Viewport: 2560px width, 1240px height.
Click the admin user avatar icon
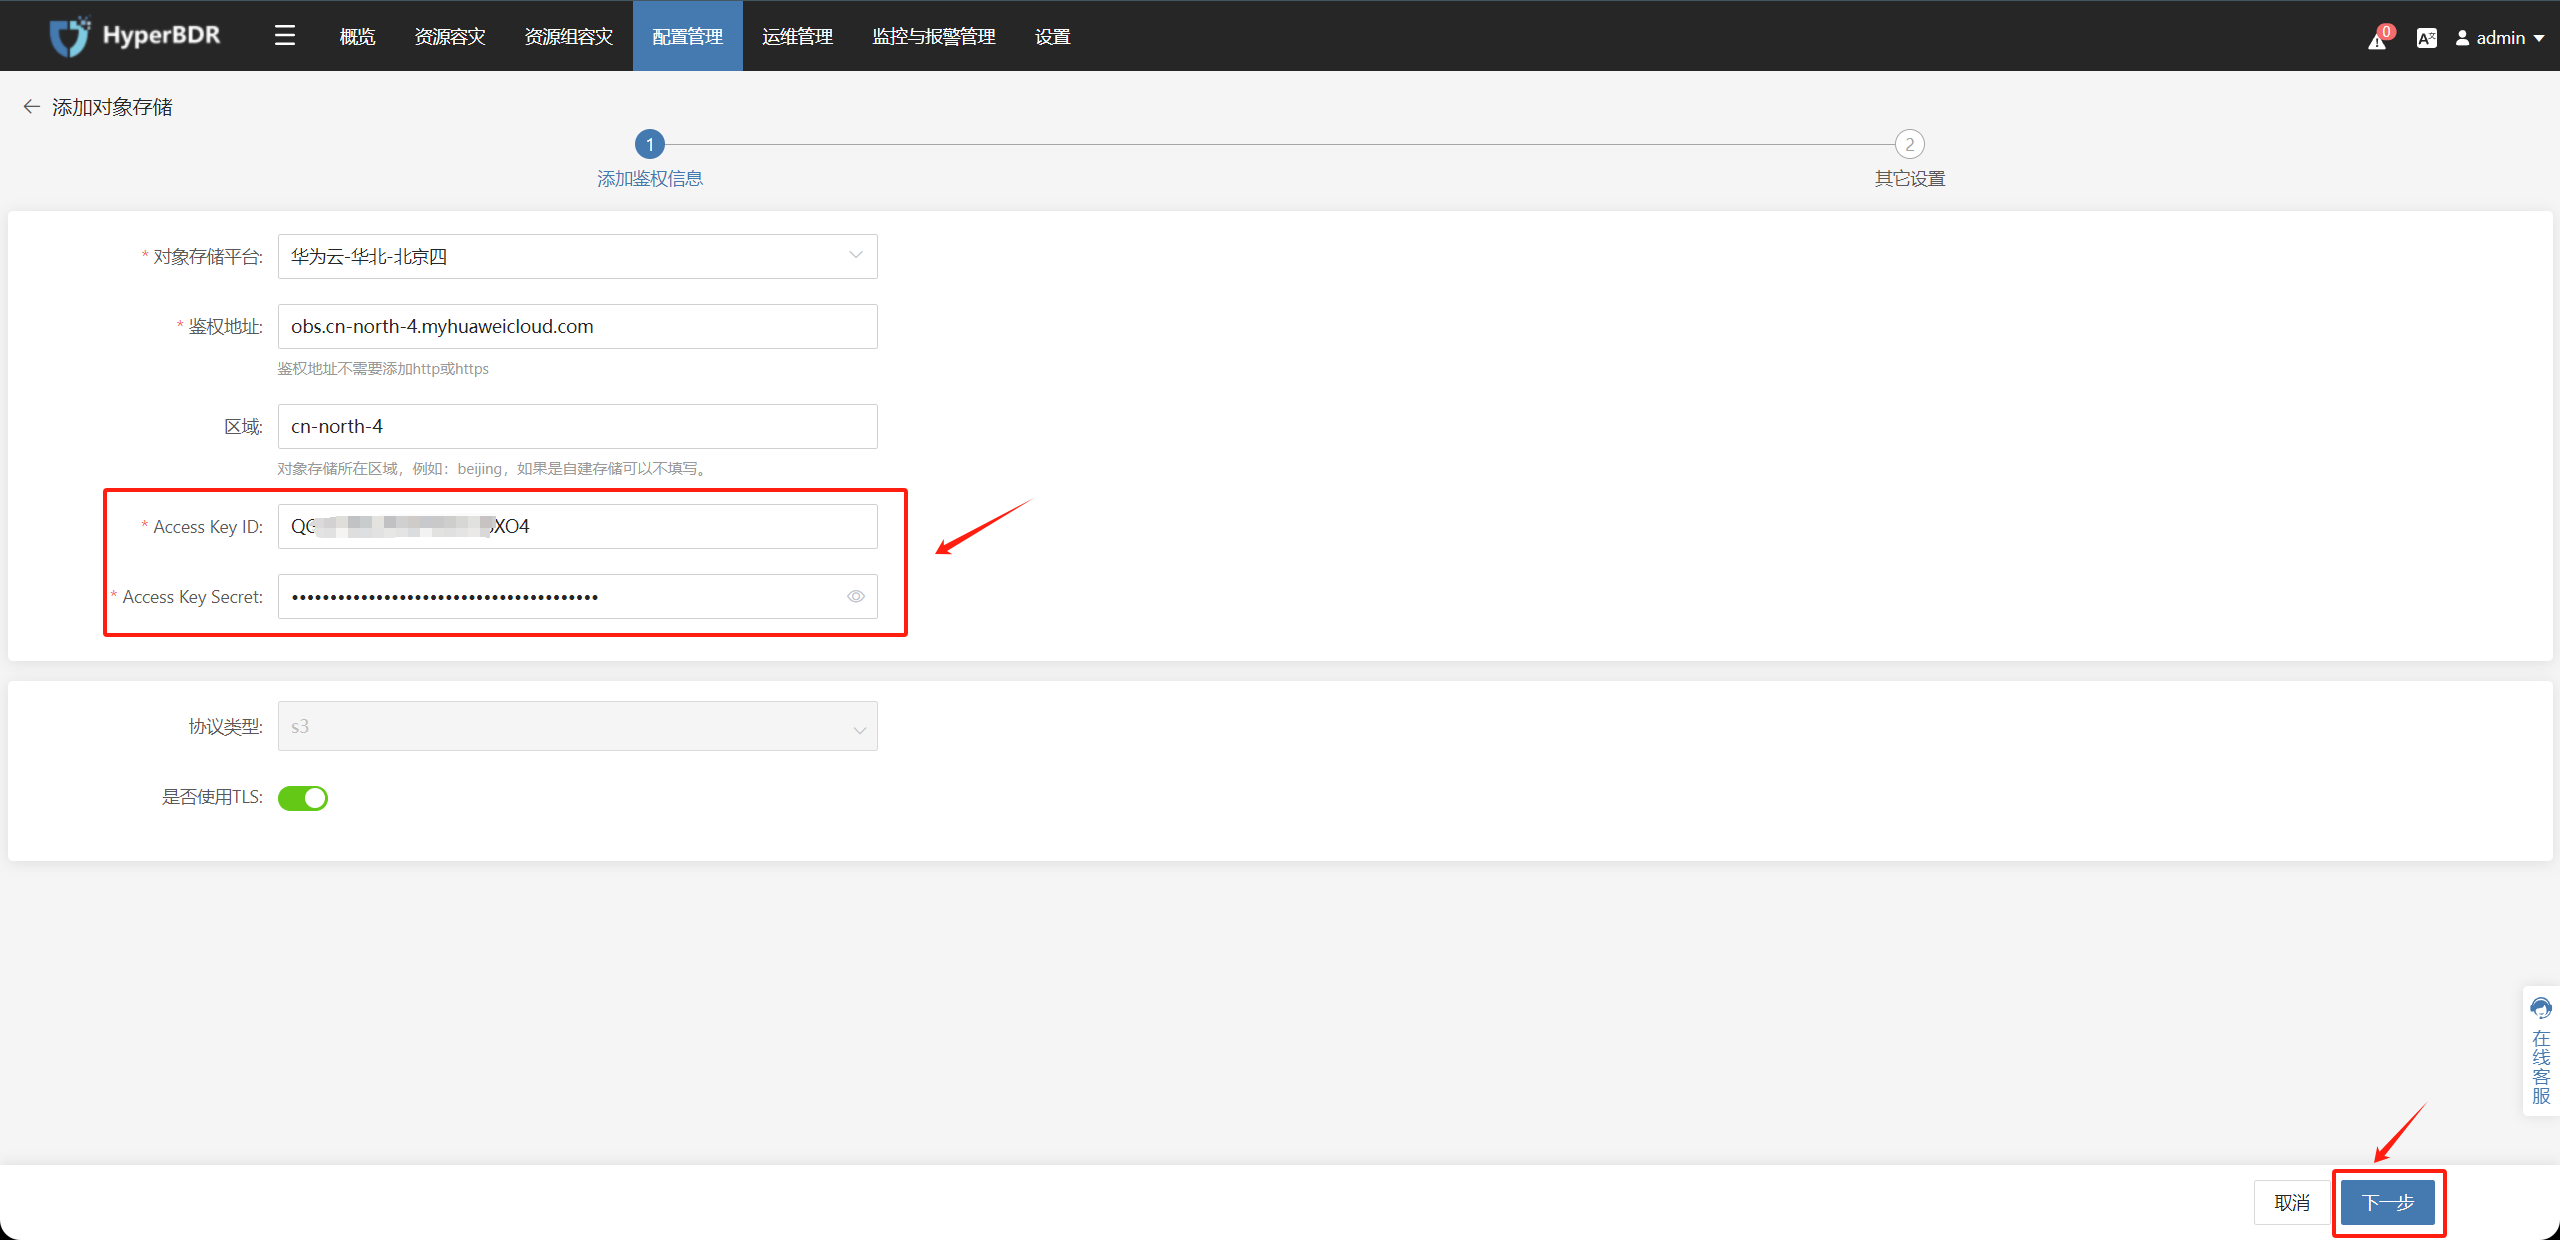(2462, 38)
